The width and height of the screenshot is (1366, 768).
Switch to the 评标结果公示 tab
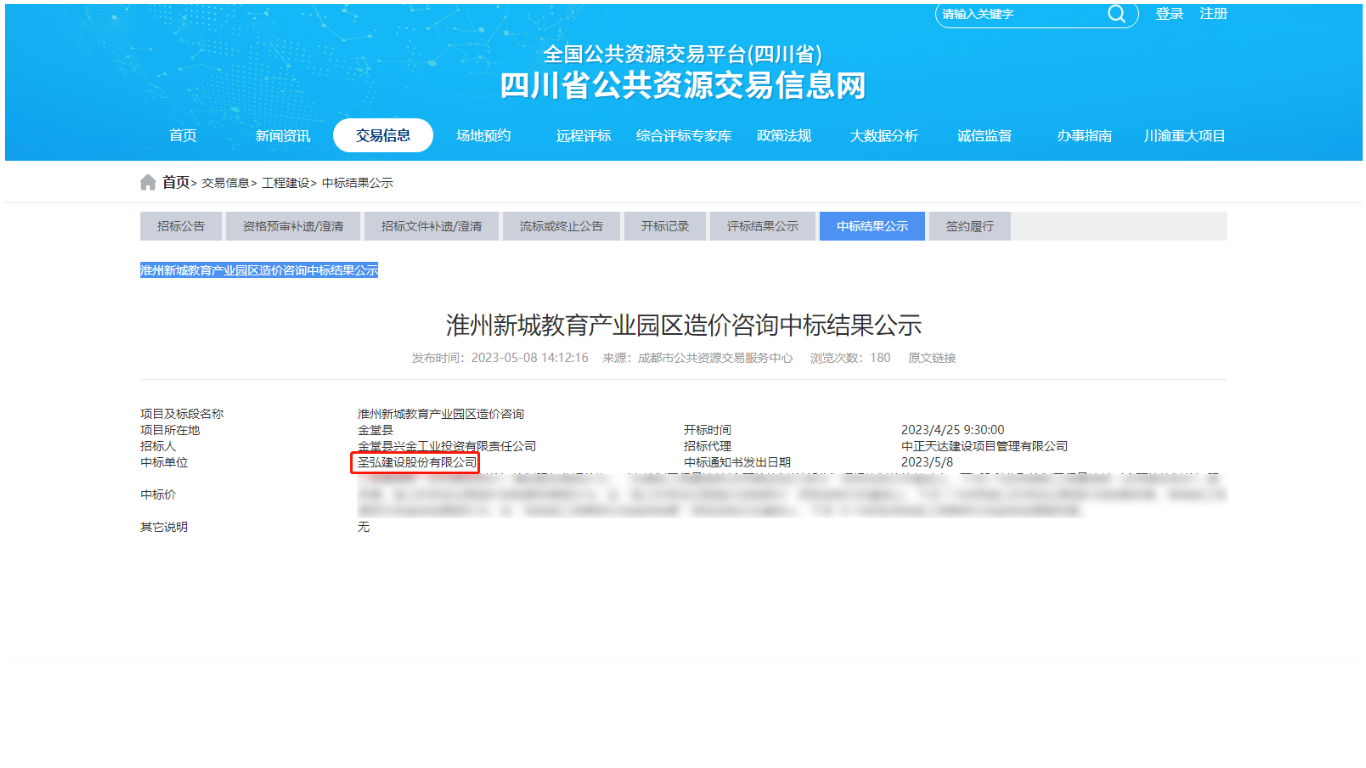coord(763,226)
